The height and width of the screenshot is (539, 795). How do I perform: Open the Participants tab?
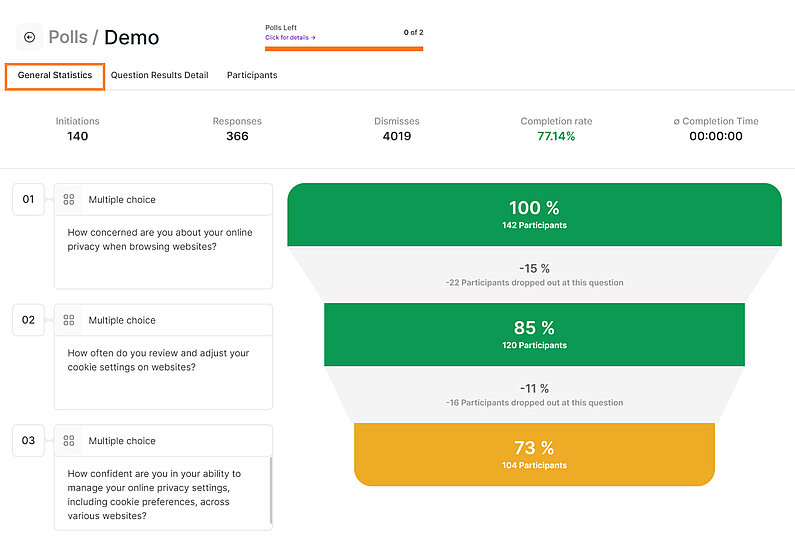point(252,75)
